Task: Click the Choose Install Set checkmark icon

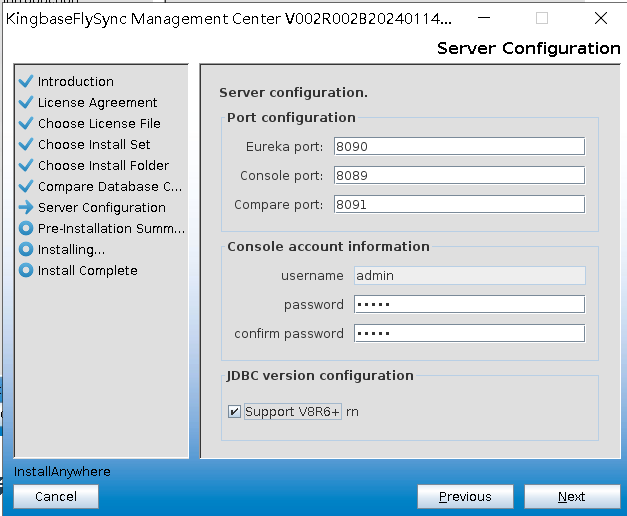Action: tap(26, 144)
